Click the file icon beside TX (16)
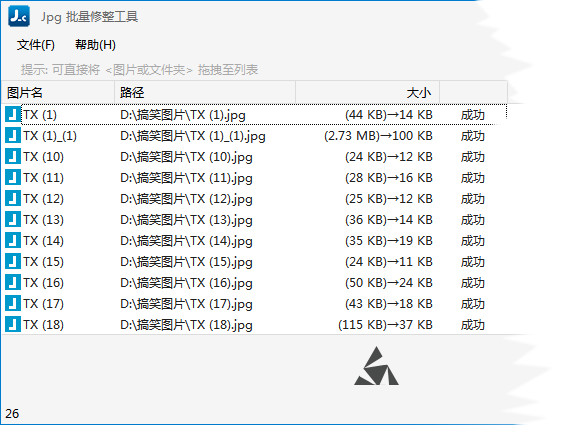Image resolution: width=561 pixels, height=425 pixels. coord(13,283)
